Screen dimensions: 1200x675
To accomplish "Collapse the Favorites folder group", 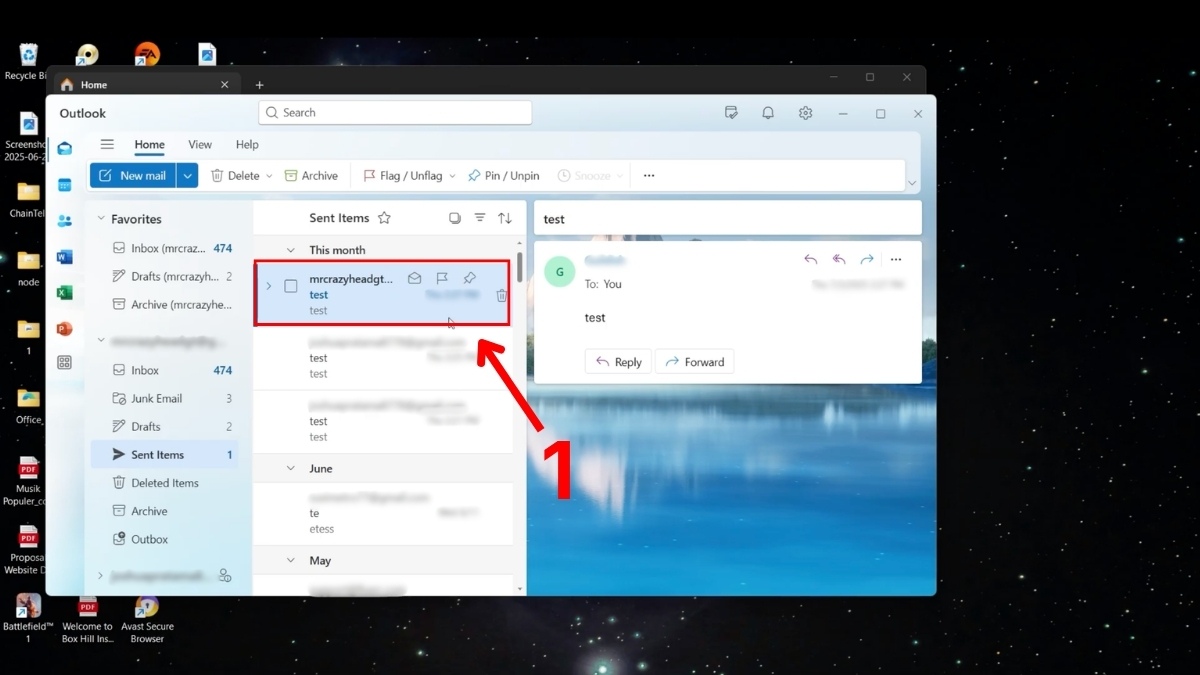I will (x=100, y=219).
